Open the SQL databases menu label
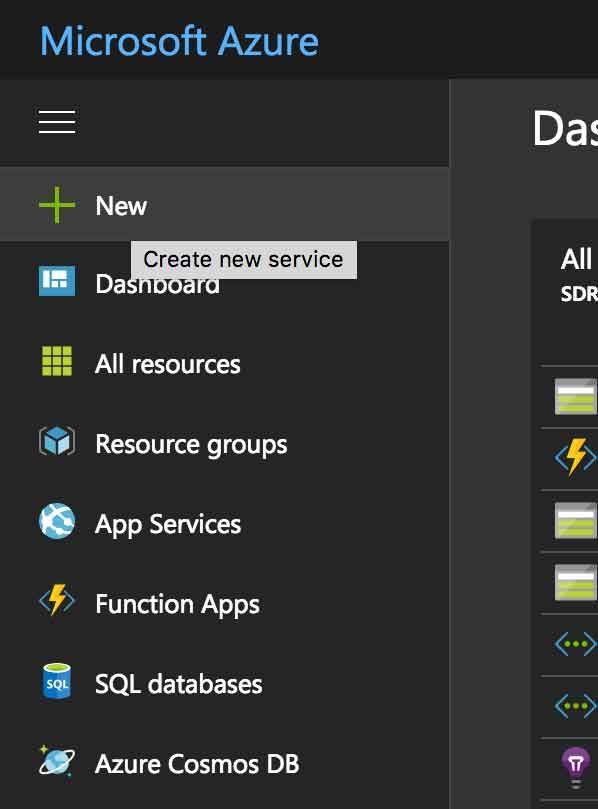Screen dimensions: 598x809 pos(179,684)
